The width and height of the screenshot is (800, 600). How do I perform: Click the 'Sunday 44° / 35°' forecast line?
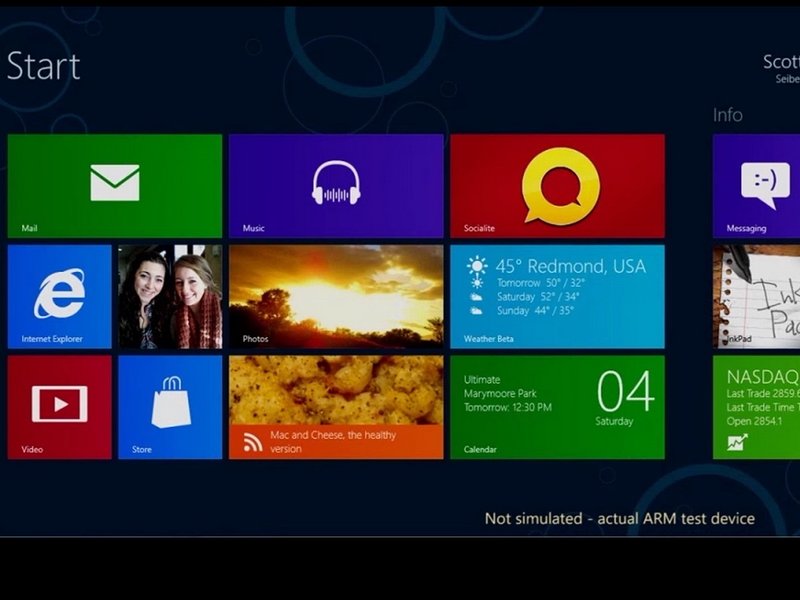click(x=535, y=310)
